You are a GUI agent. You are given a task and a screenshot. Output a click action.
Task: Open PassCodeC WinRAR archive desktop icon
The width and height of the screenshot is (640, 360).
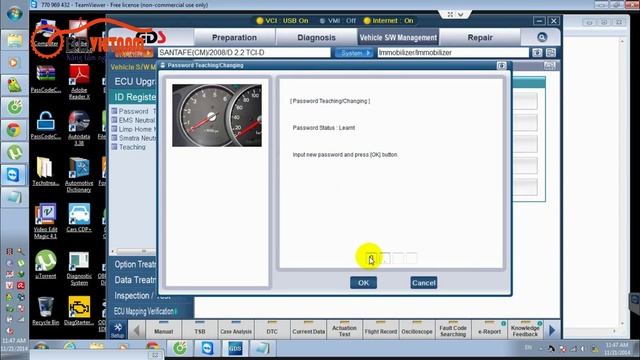point(45,79)
